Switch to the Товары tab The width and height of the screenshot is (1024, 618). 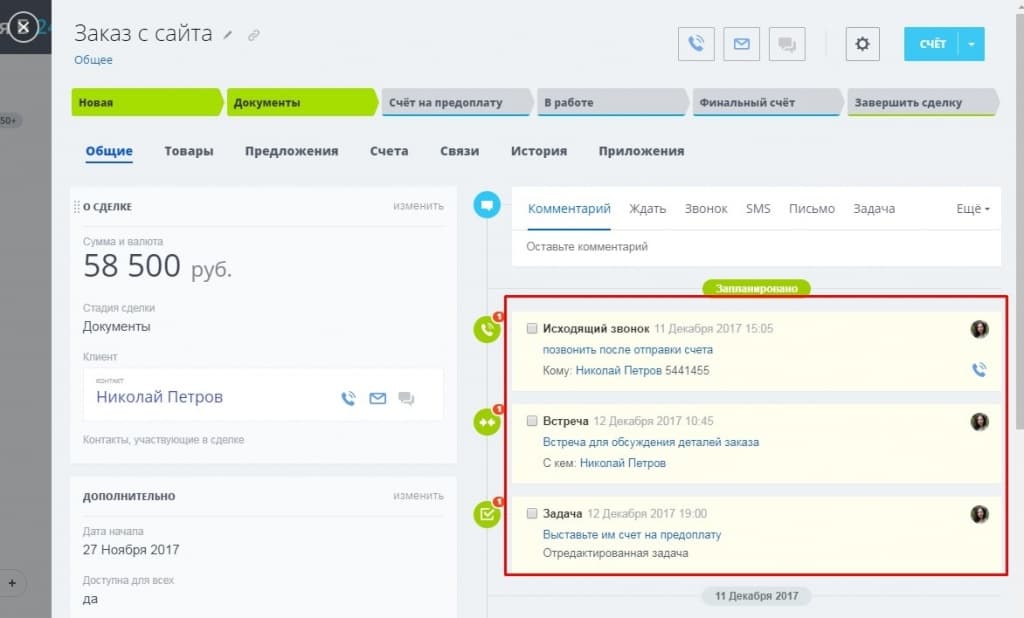pos(188,151)
